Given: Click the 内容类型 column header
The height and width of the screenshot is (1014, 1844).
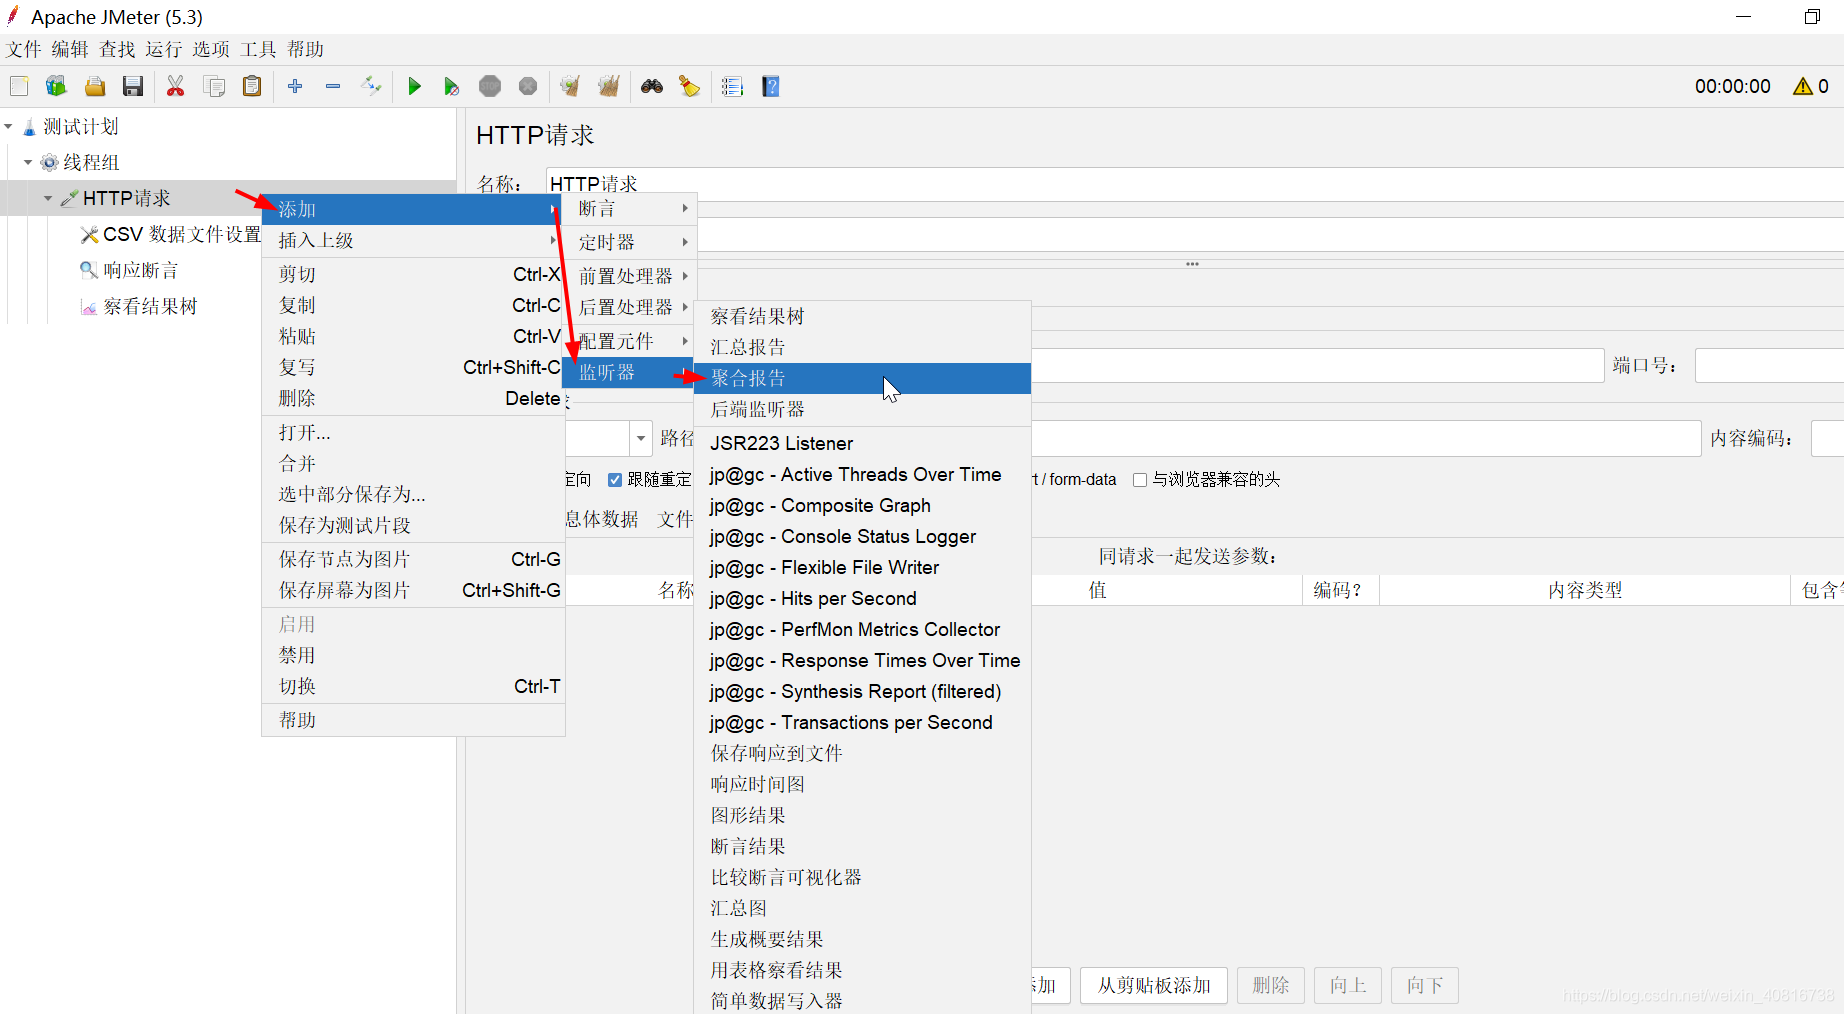Looking at the screenshot, I should pos(1585,590).
